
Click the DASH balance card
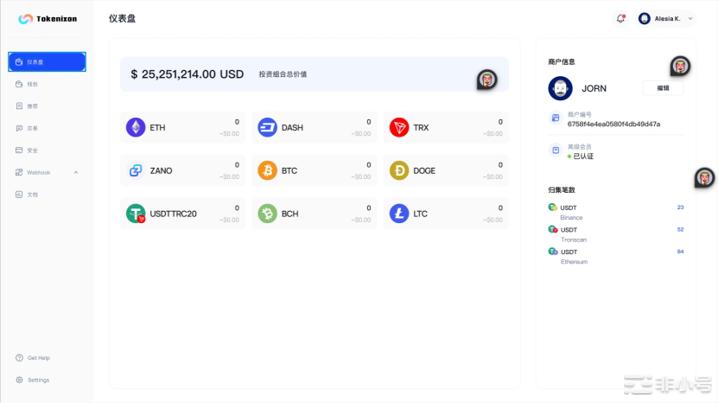(x=314, y=127)
